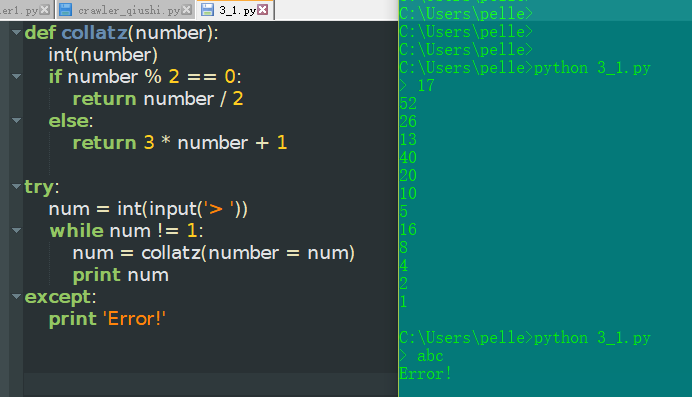The width and height of the screenshot is (692, 397).
Task: Click the terminal output value '40'
Action: point(408,157)
